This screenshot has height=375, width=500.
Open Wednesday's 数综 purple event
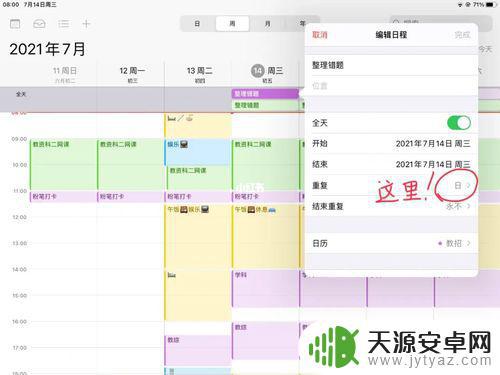[265, 341]
